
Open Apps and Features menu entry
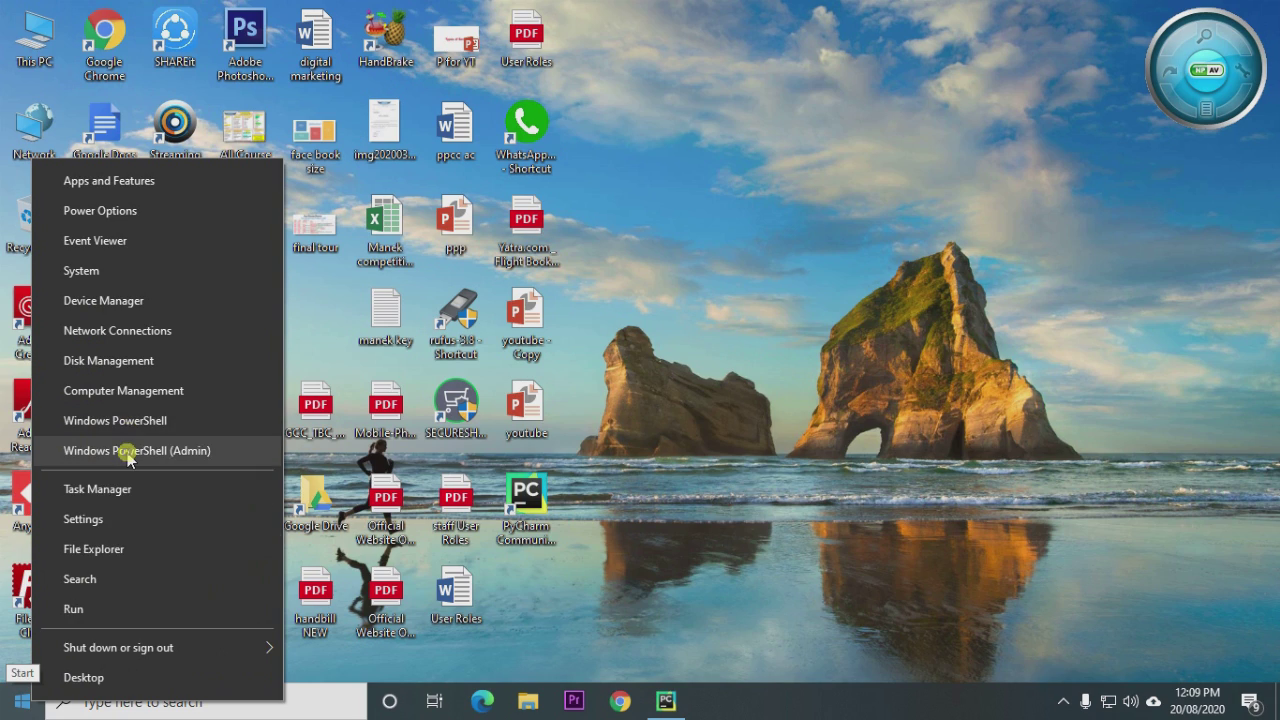(x=158, y=181)
